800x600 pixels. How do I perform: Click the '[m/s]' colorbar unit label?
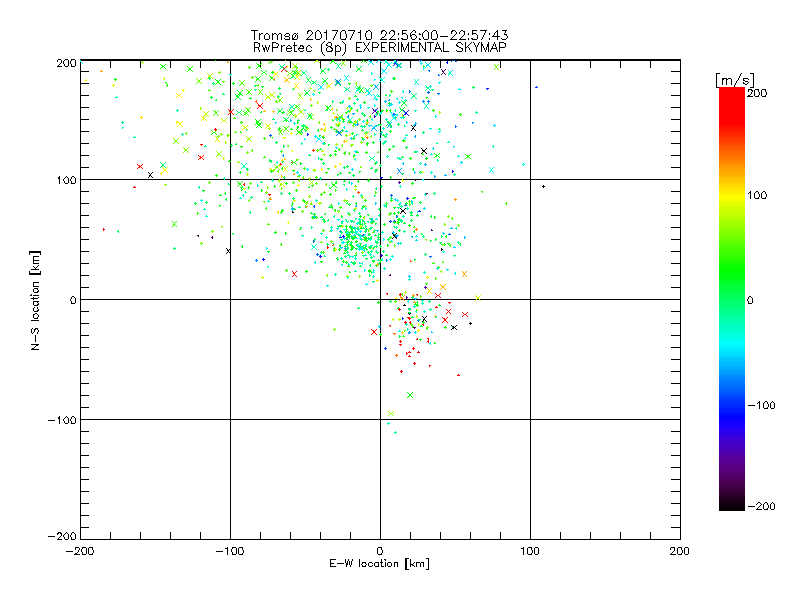point(735,80)
